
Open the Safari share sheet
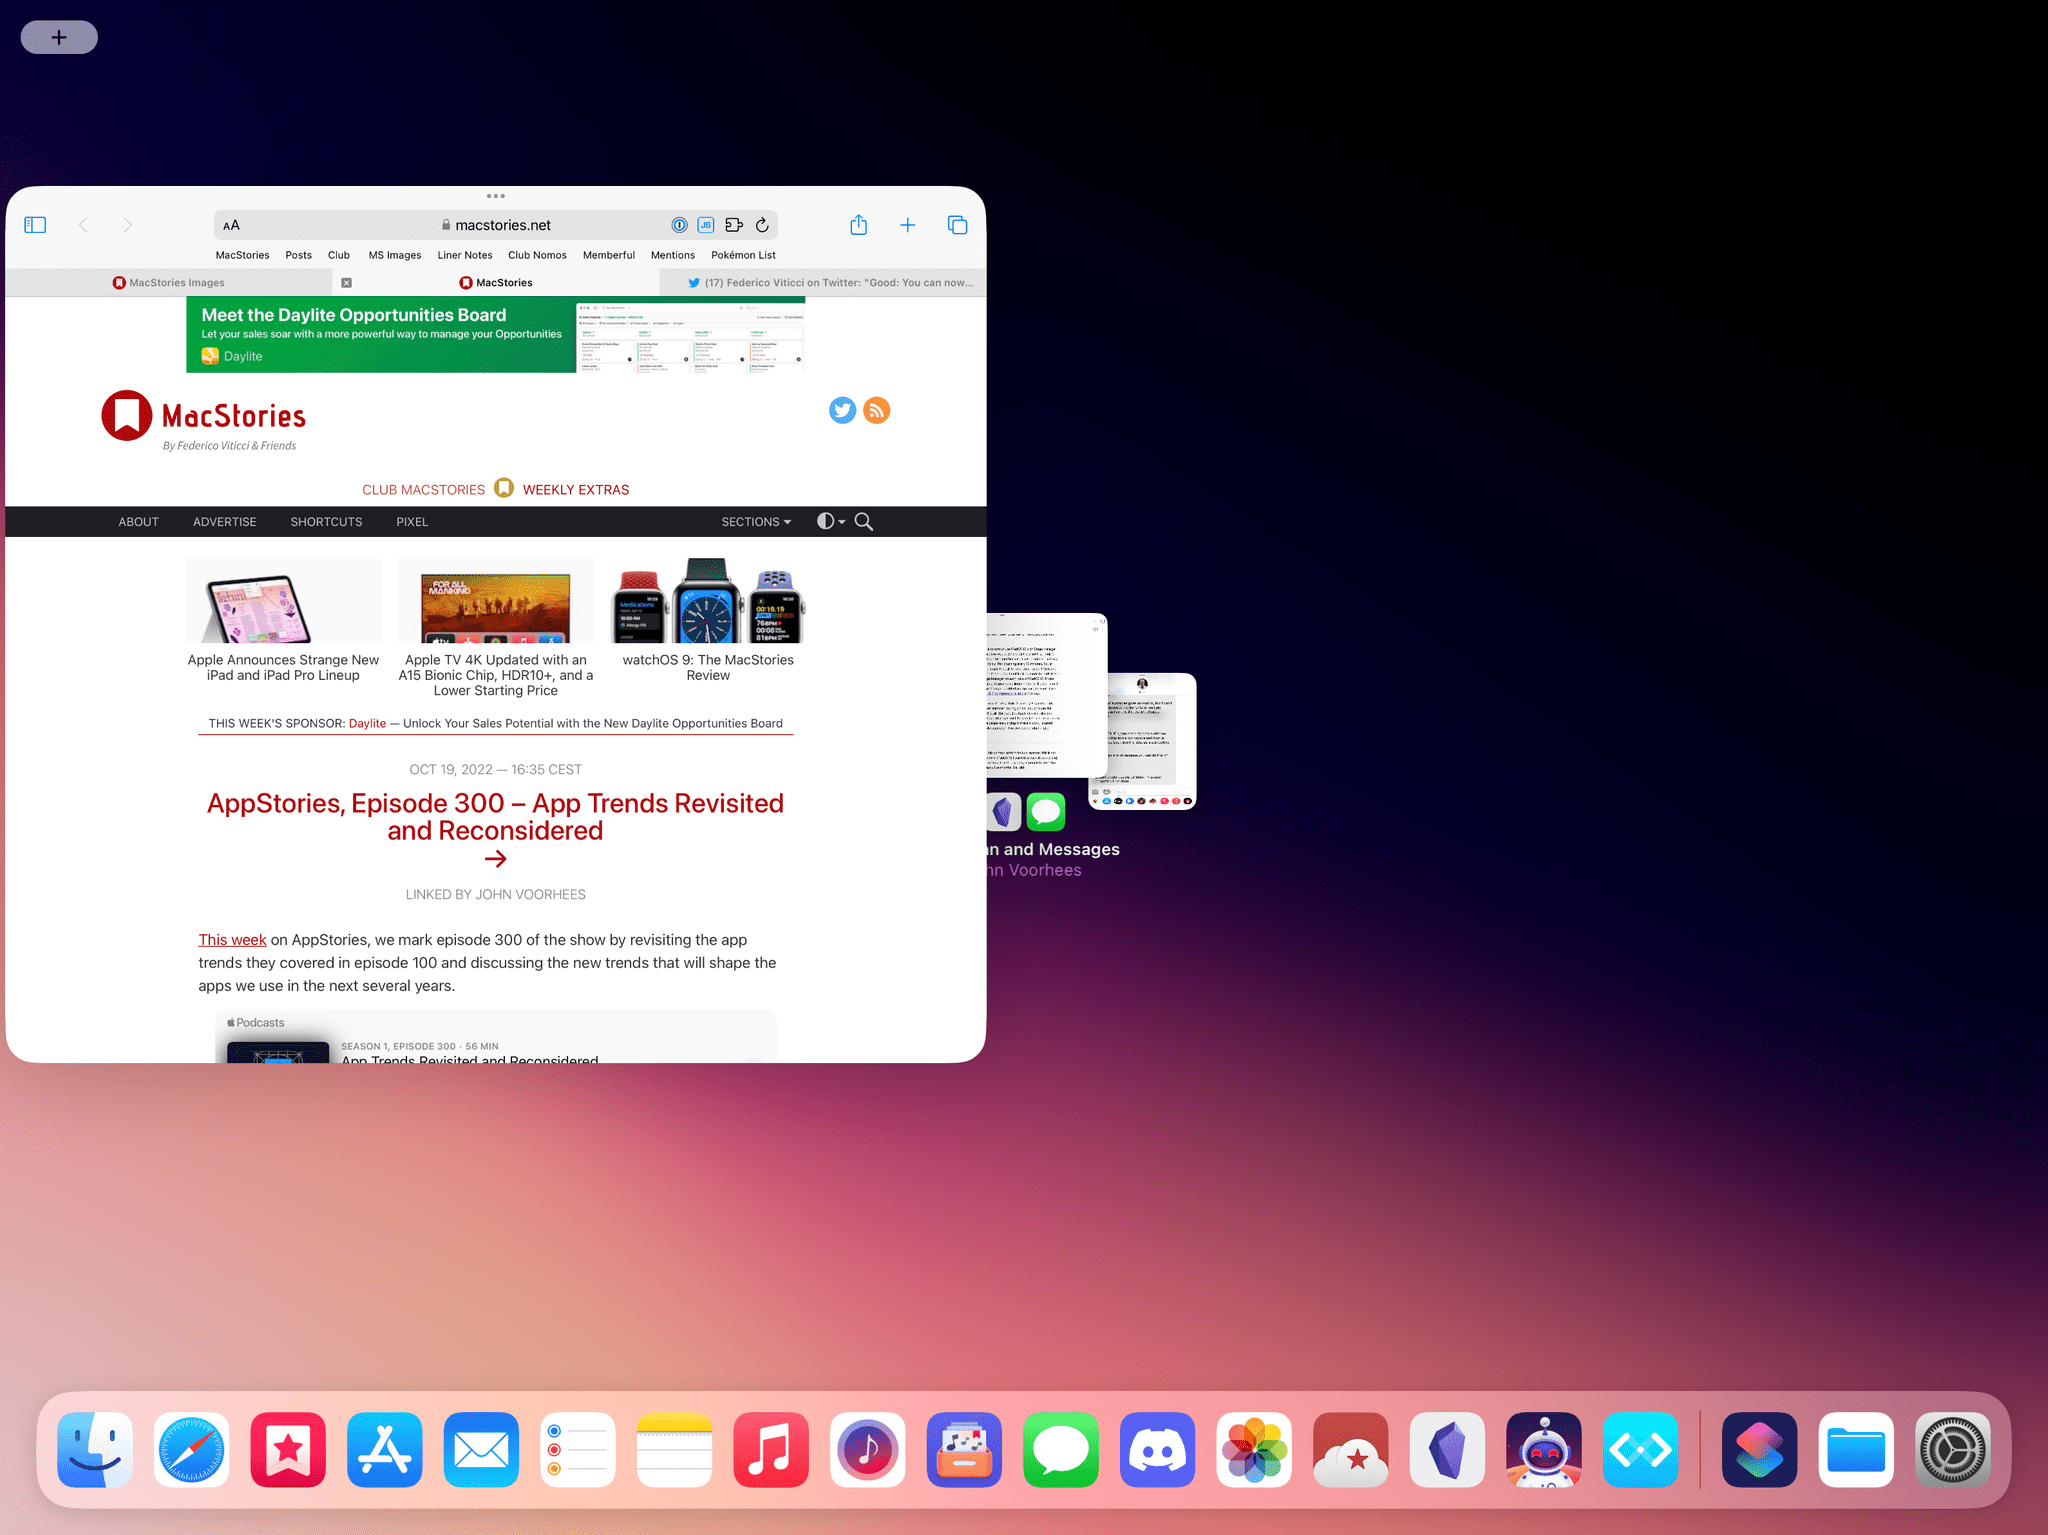pos(858,225)
